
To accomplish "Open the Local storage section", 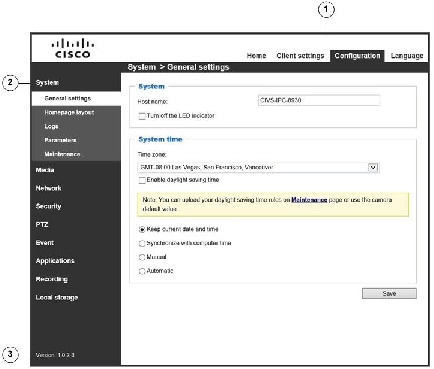I will click(x=57, y=297).
